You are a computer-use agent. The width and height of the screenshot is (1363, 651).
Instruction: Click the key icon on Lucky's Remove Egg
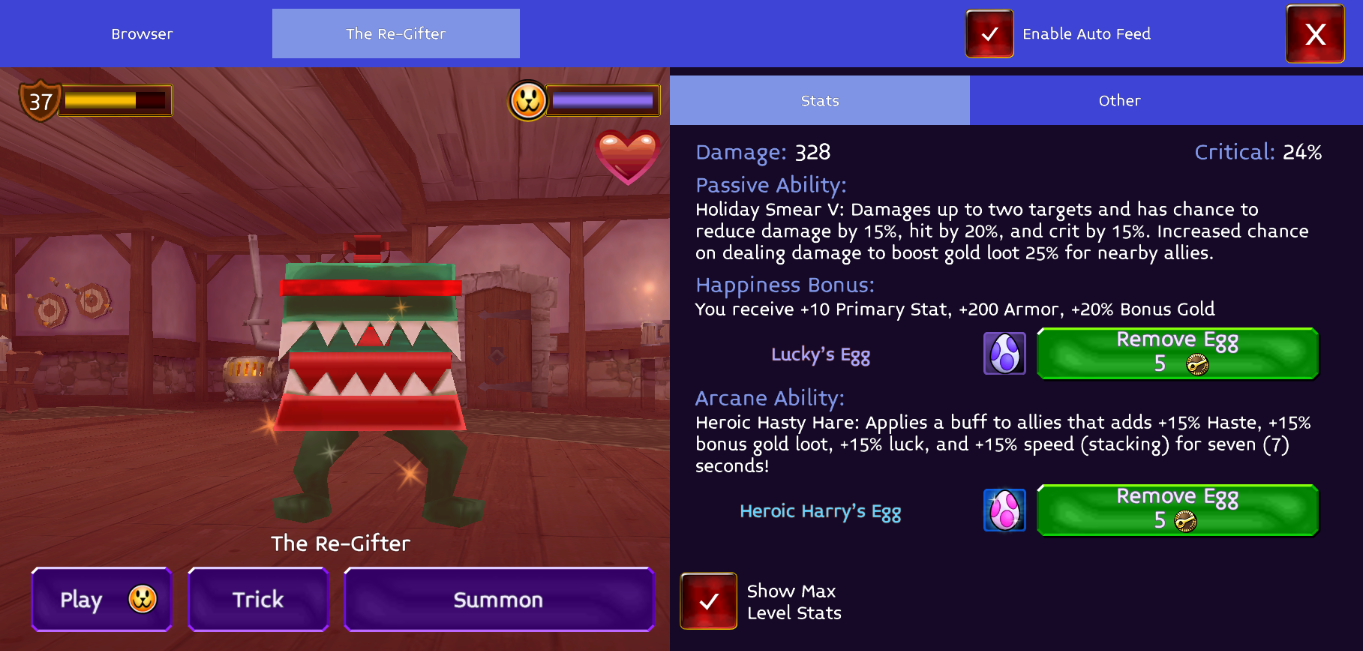click(x=1196, y=365)
